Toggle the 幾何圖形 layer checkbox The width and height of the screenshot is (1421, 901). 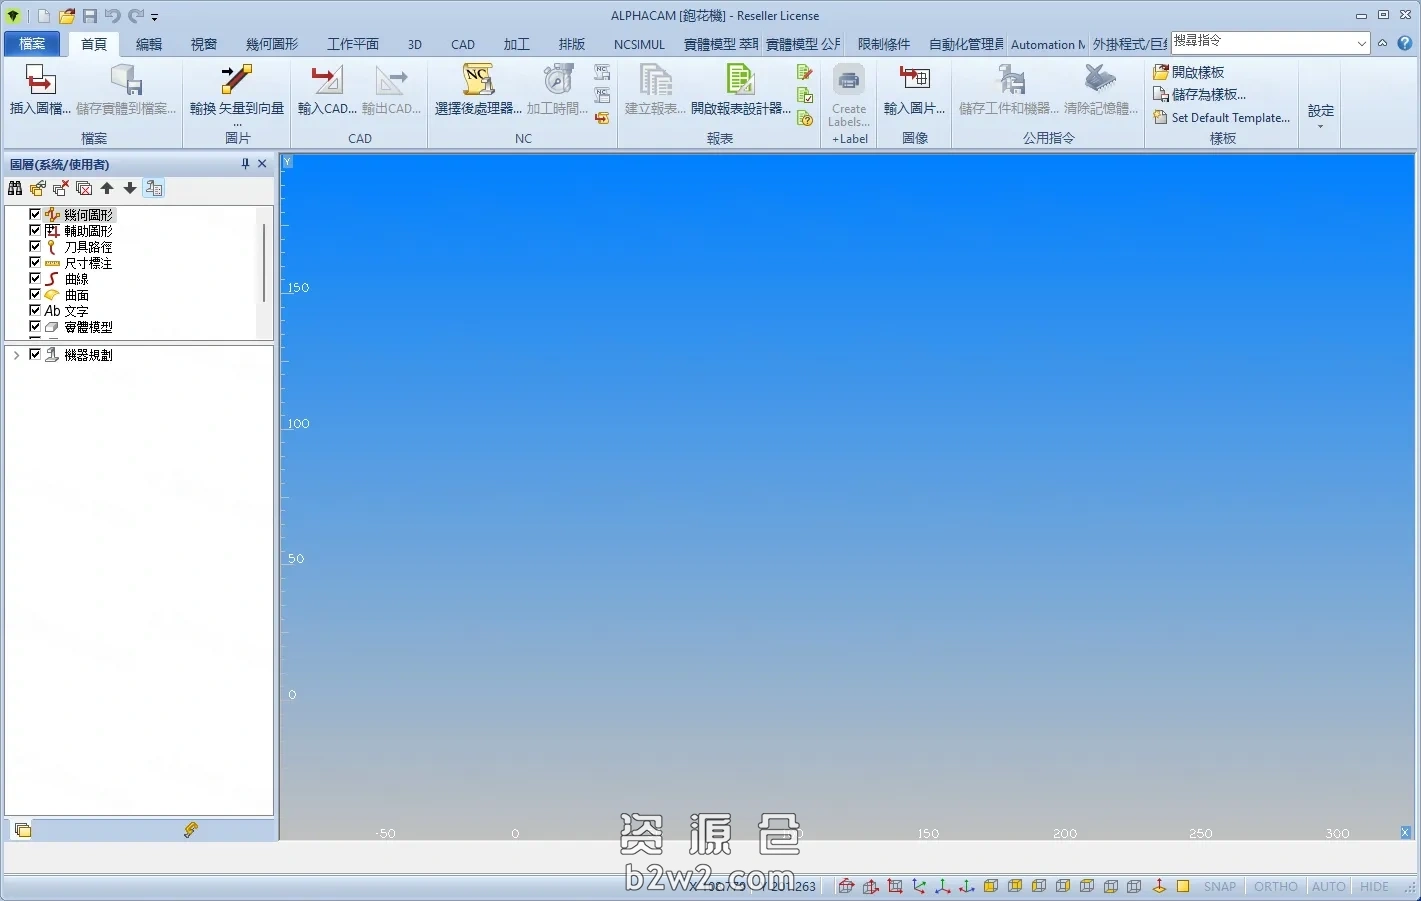point(35,214)
